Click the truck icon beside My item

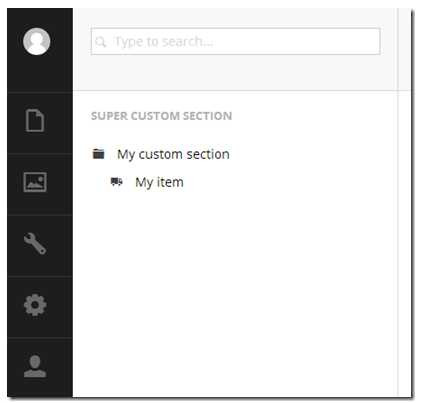pyautogui.click(x=116, y=182)
